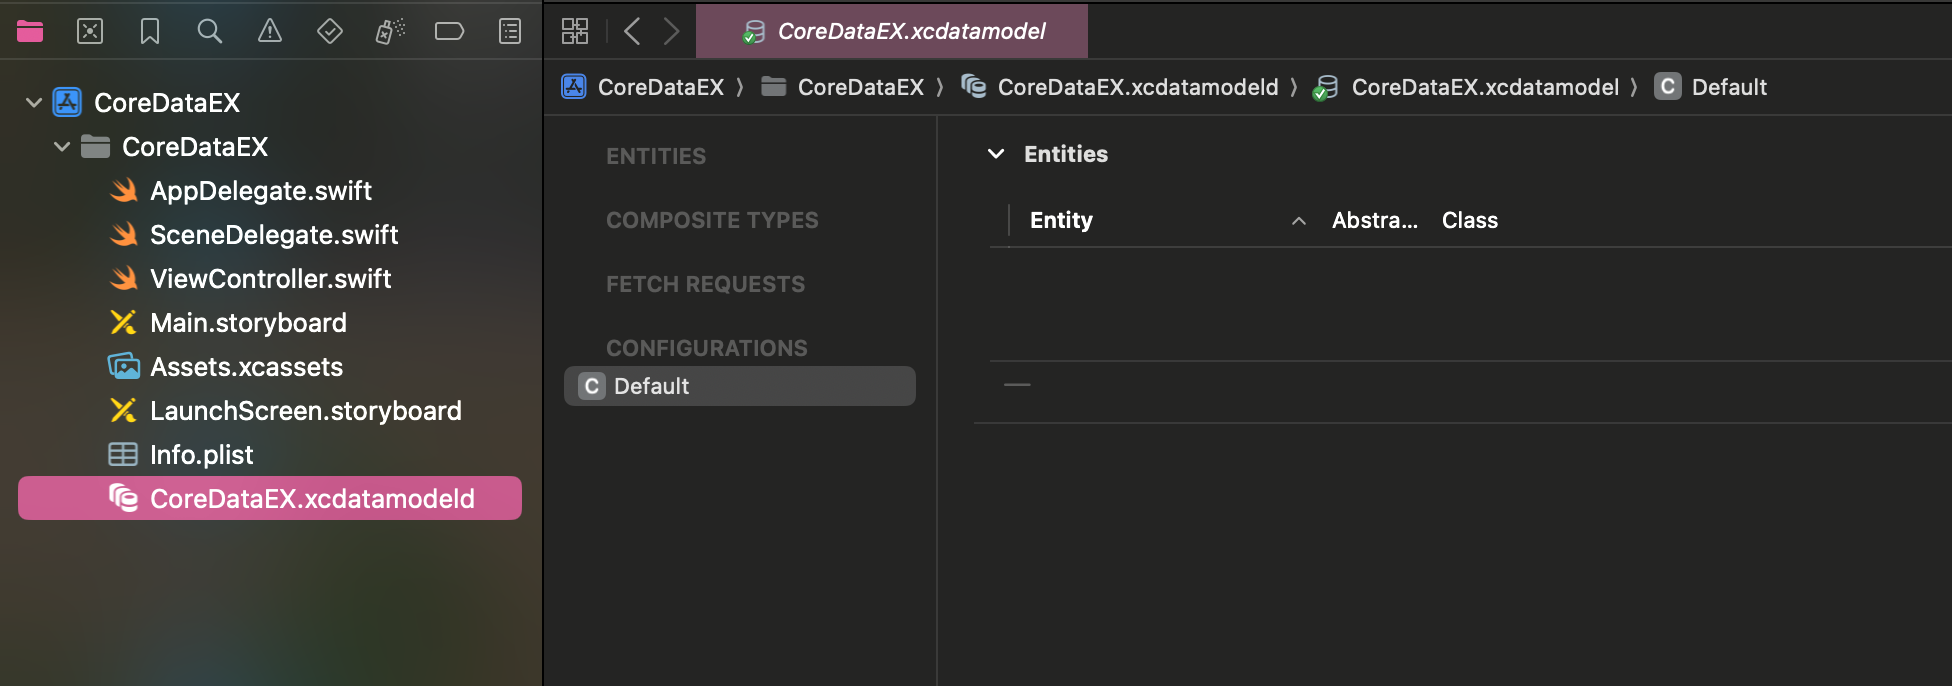The height and width of the screenshot is (686, 1952).
Task: Click the COMPOSITE TYPES header
Action: point(712,220)
